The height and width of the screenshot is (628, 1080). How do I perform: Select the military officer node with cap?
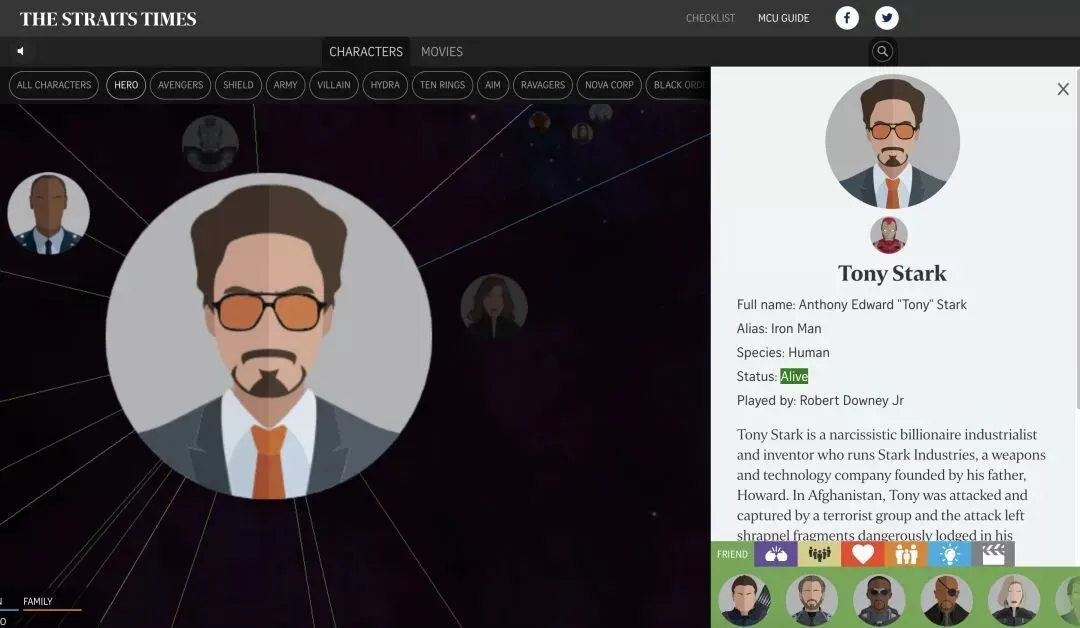click(48, 213)
